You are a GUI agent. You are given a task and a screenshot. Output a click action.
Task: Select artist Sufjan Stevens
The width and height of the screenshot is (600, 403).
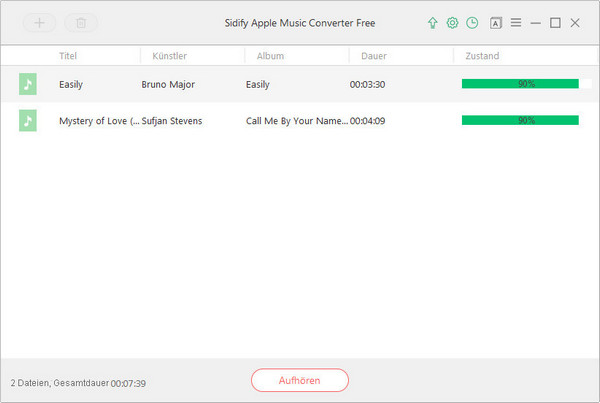(172, 121)
